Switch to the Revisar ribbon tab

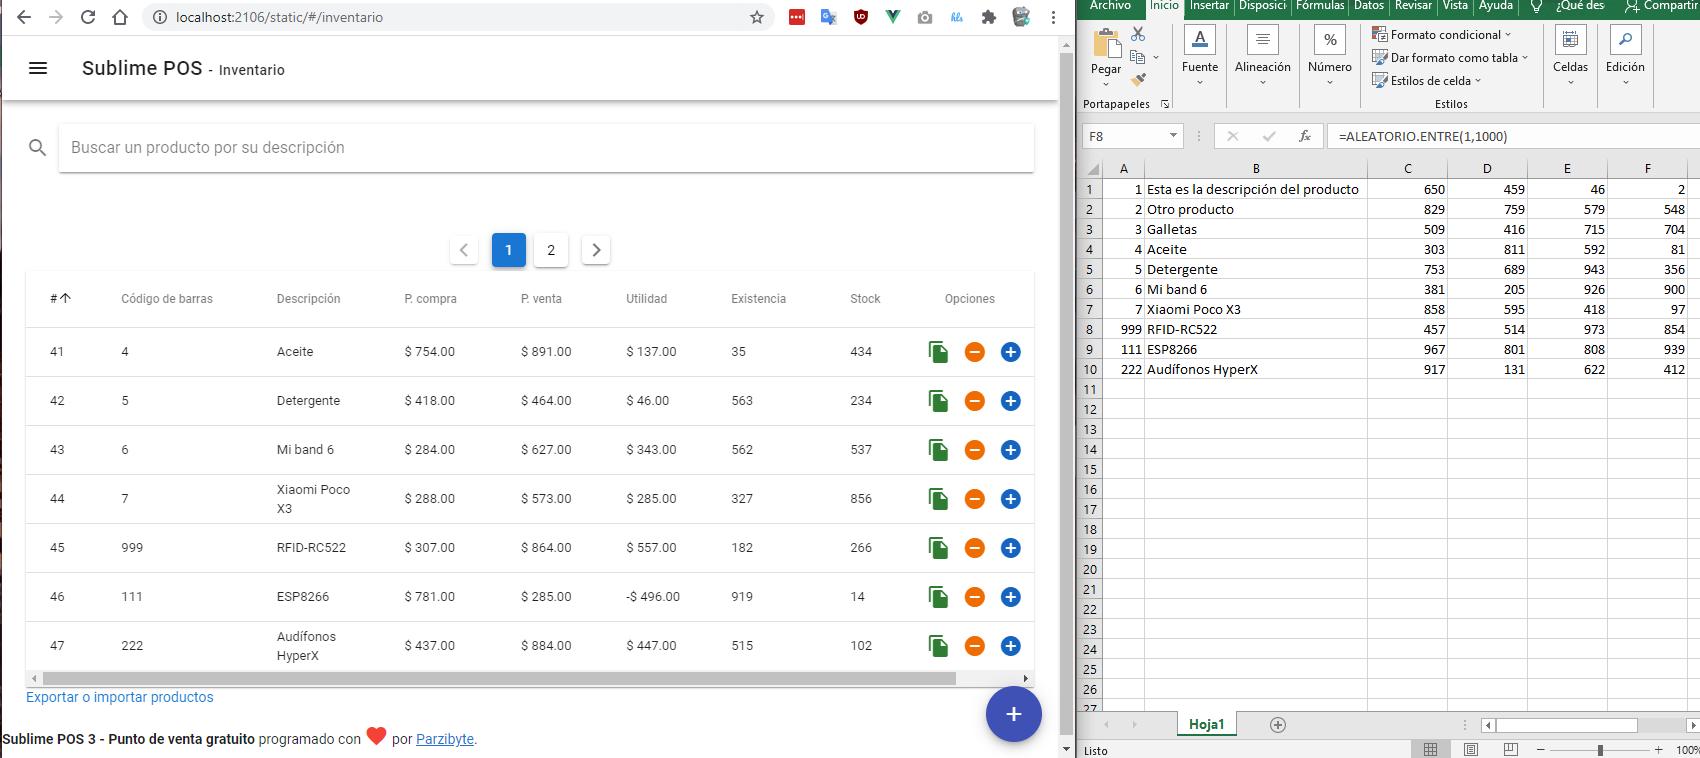click(1413, 6)
